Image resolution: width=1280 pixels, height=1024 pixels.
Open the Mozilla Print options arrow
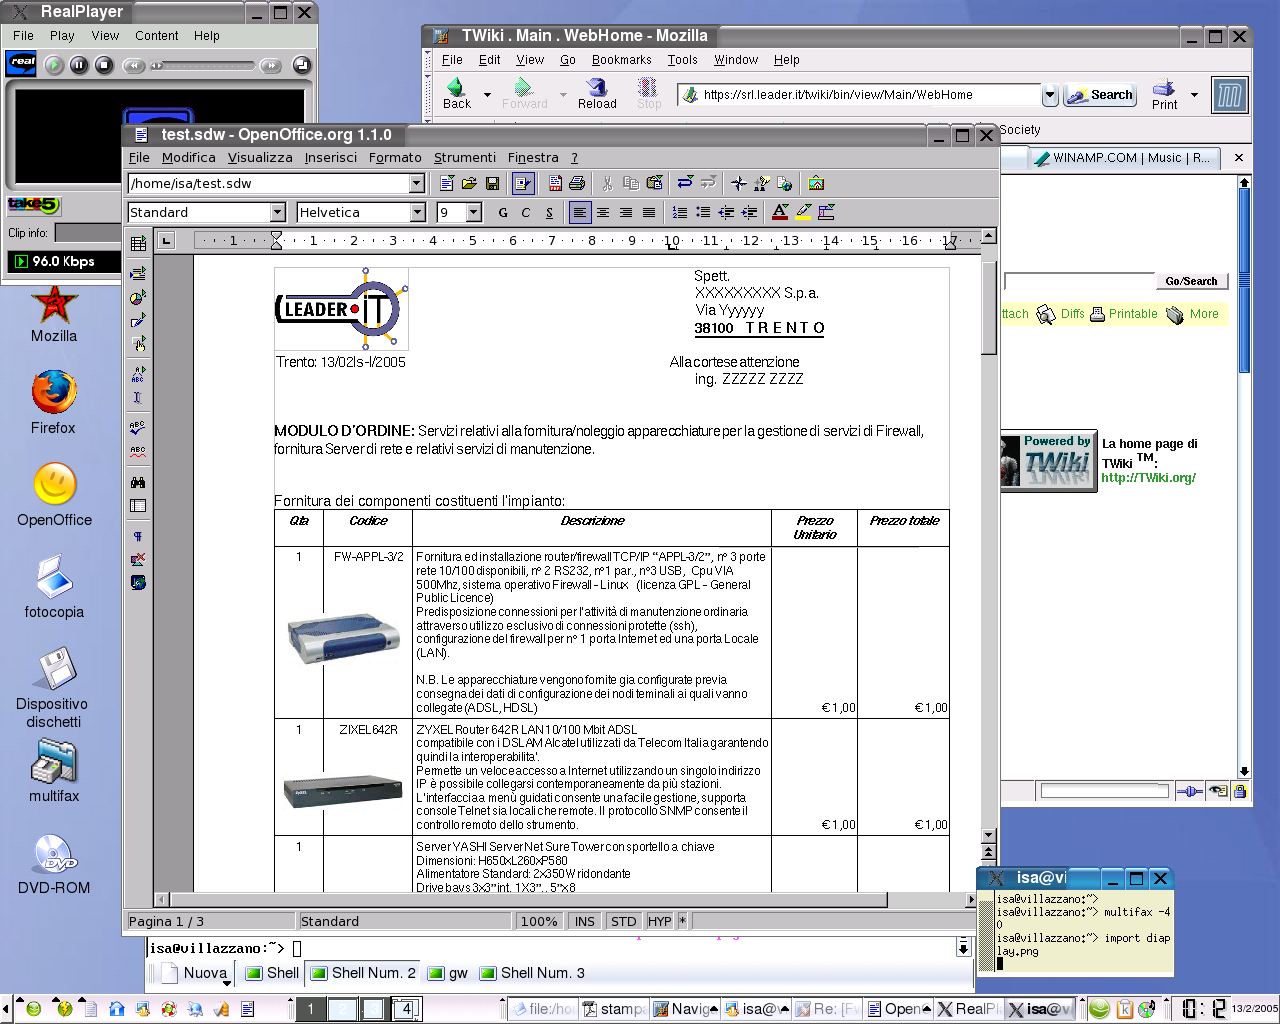coord(1194,95)
